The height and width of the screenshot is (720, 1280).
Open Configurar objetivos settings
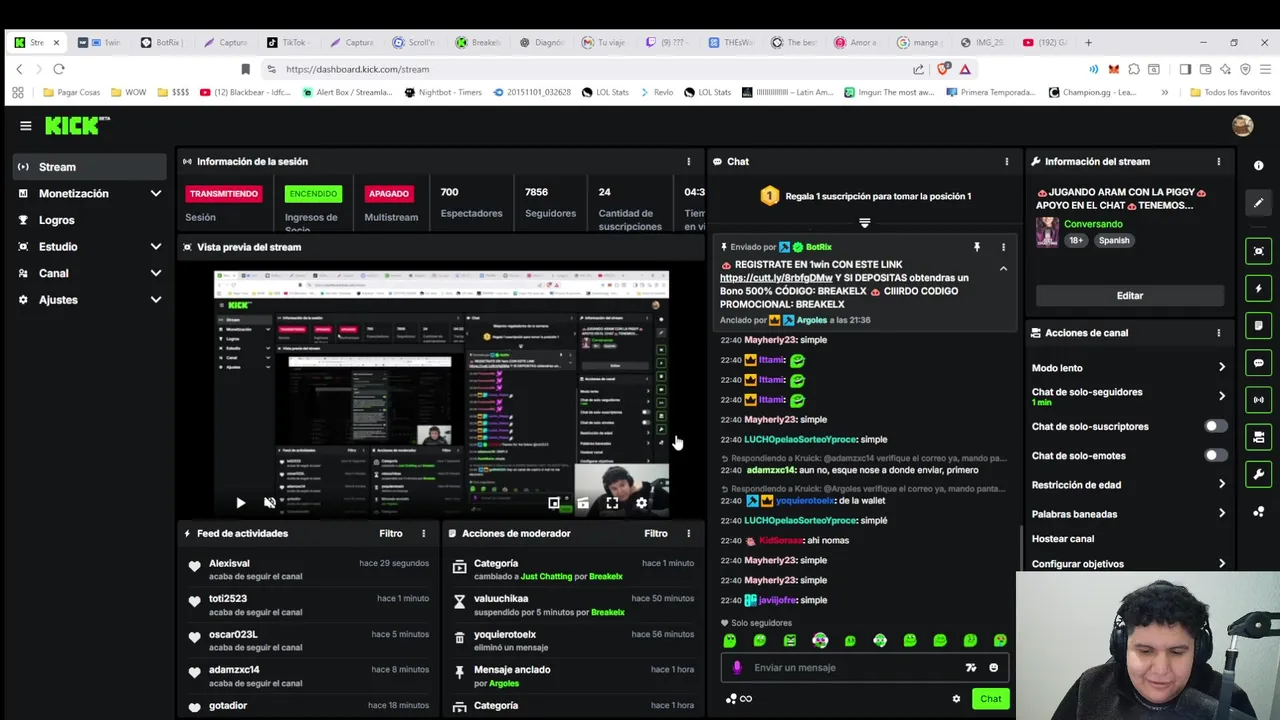1128,564
